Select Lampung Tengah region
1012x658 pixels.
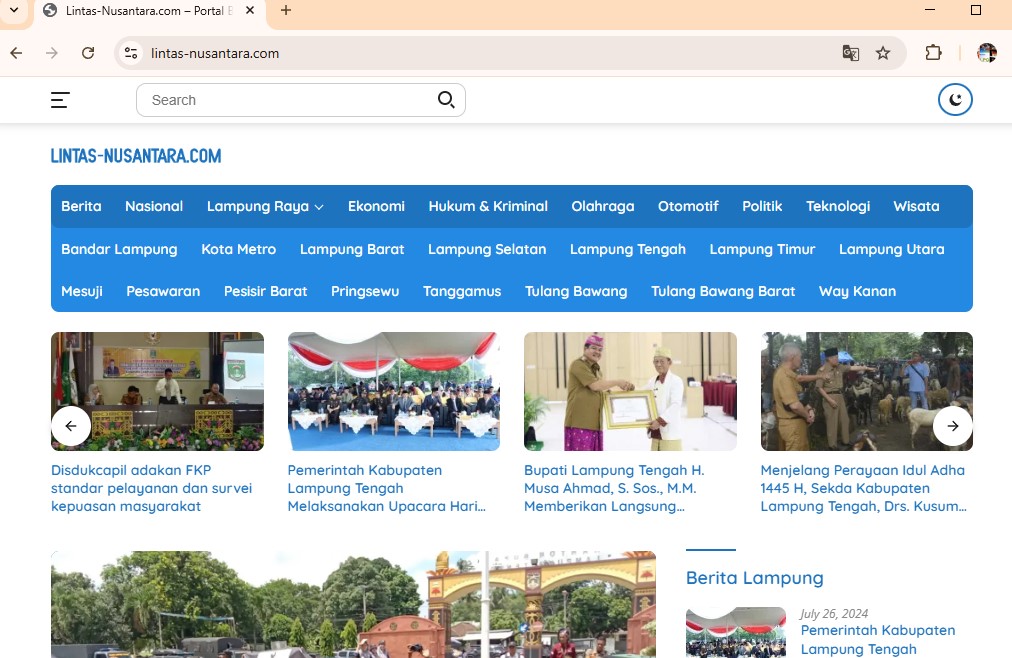[x=628, y=249]
